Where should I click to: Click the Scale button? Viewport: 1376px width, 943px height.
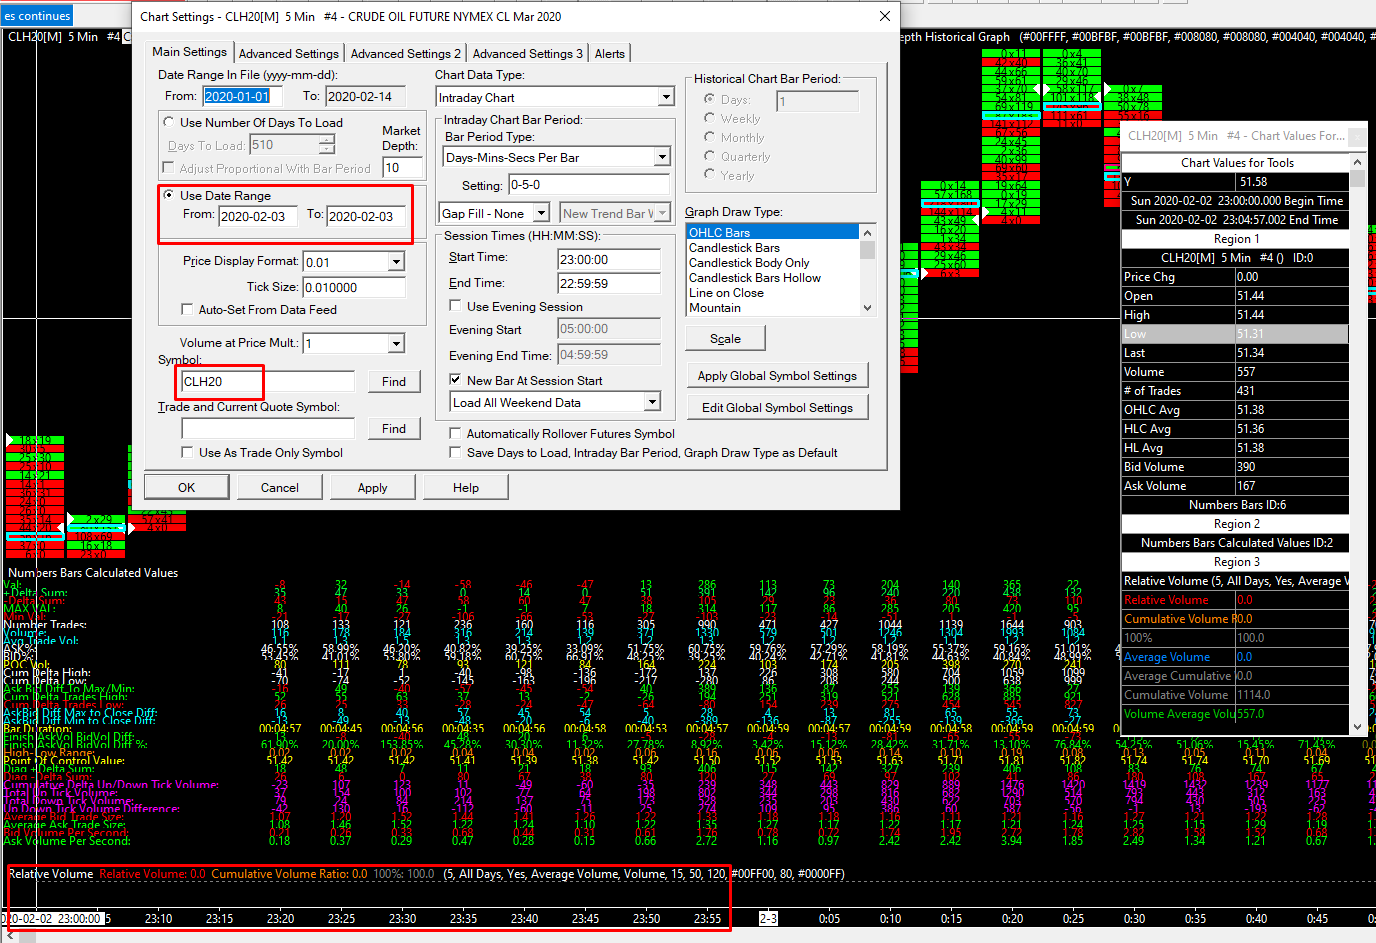[x=725, y=339]
